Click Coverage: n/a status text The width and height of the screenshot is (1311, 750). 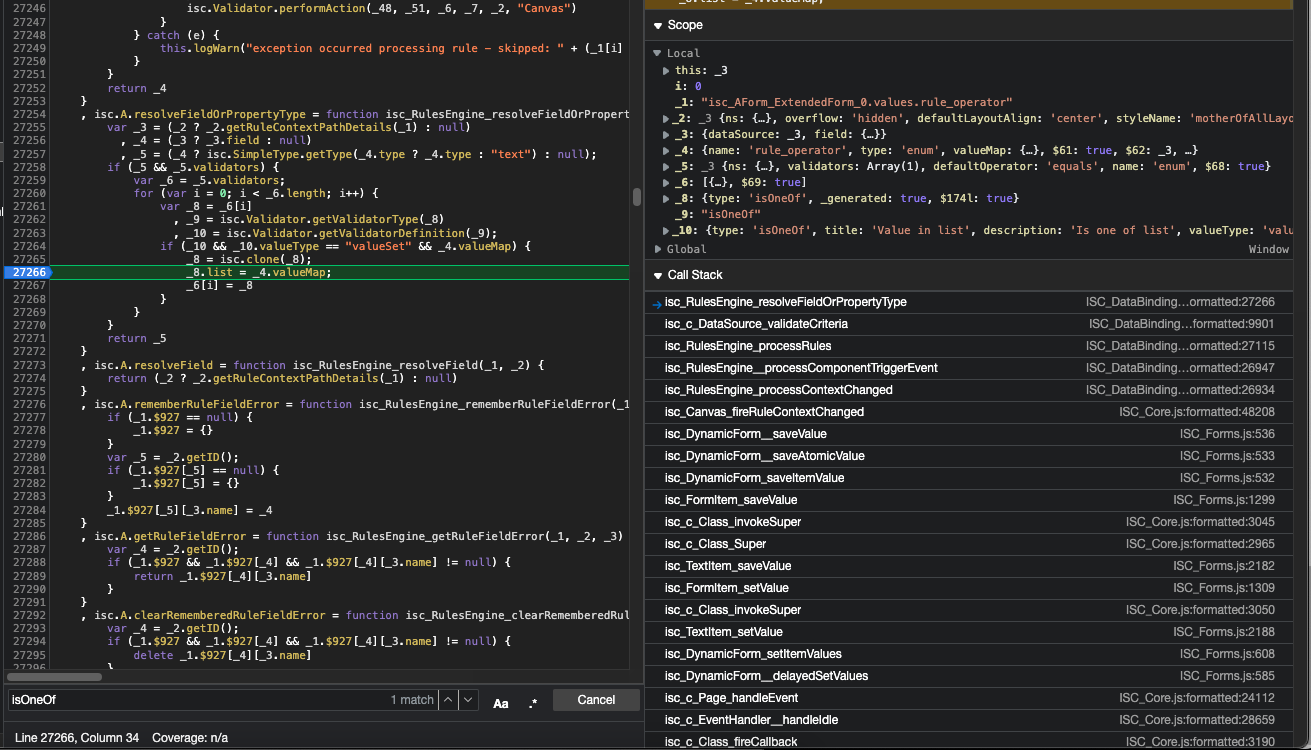190,738
